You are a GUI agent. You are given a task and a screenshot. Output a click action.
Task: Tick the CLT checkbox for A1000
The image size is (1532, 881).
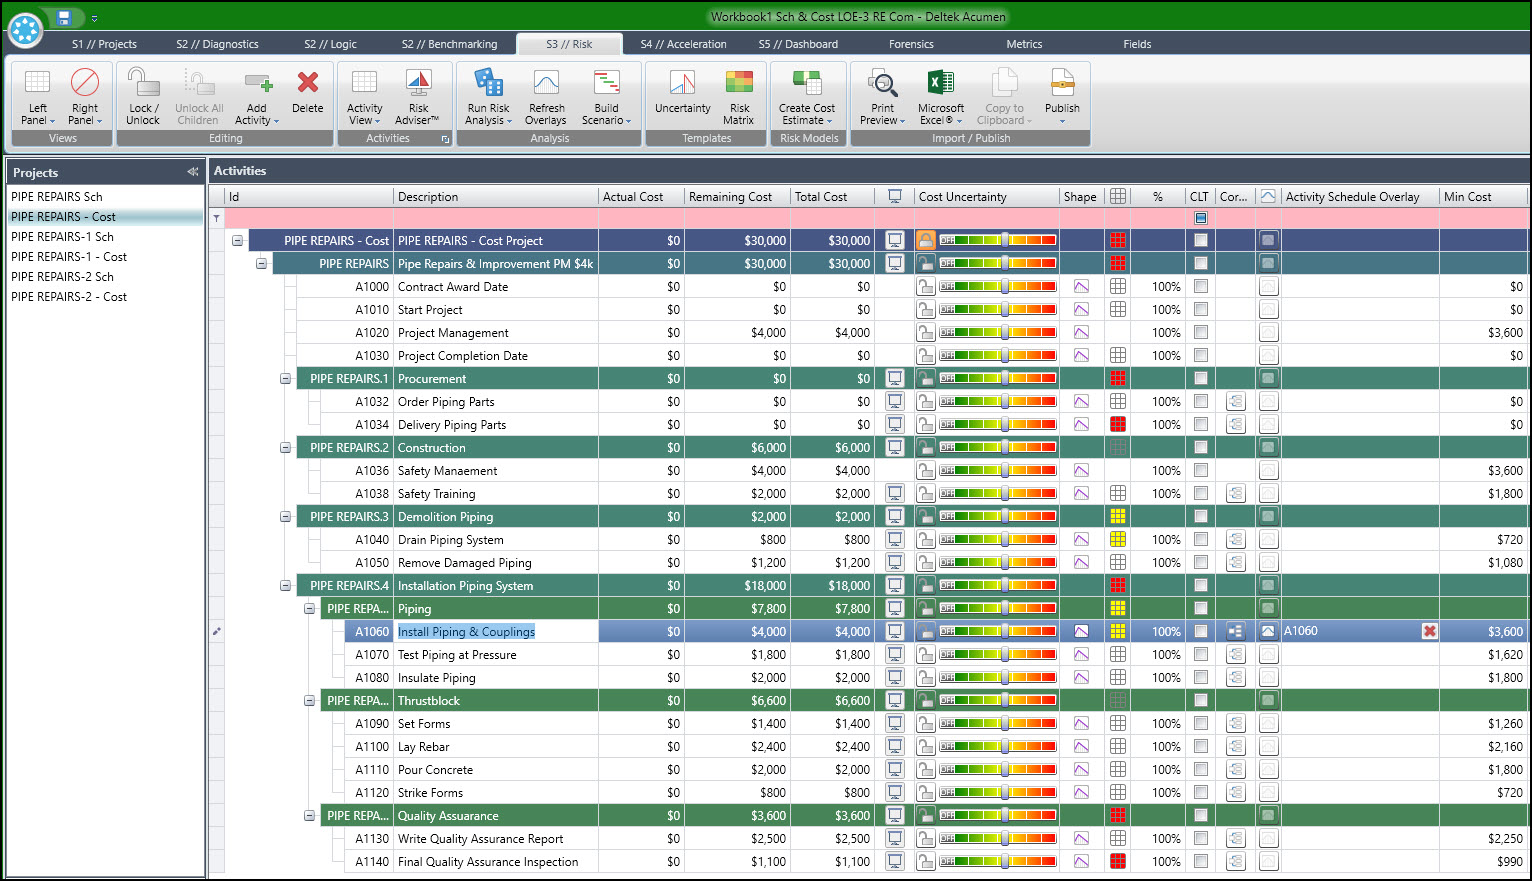tap(1200, 286)
